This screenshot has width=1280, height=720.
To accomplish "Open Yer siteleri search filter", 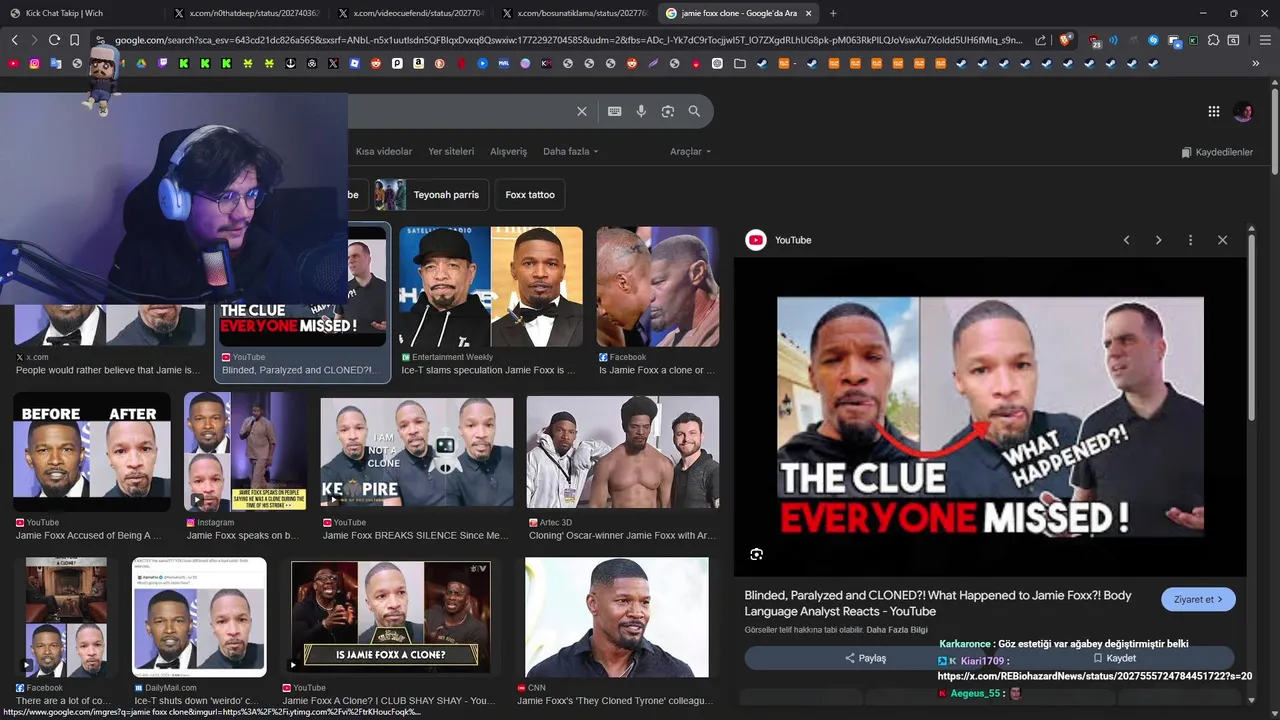I will [451, 152].
